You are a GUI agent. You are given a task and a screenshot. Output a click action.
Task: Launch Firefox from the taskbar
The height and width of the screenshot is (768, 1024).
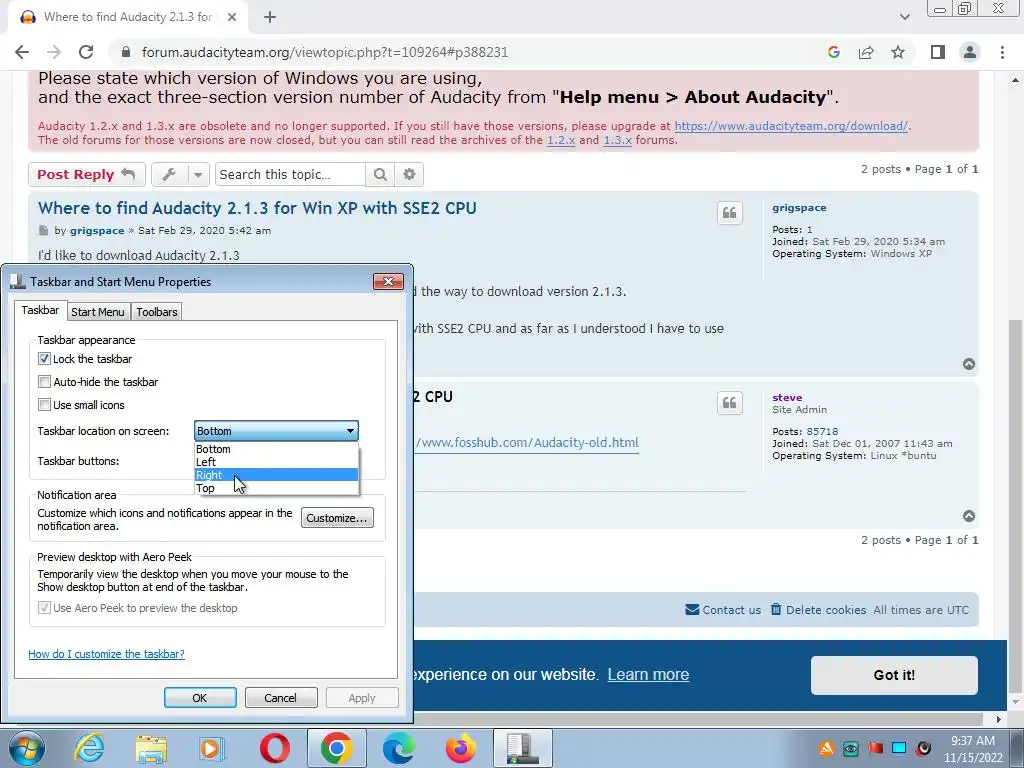(460, 748)
